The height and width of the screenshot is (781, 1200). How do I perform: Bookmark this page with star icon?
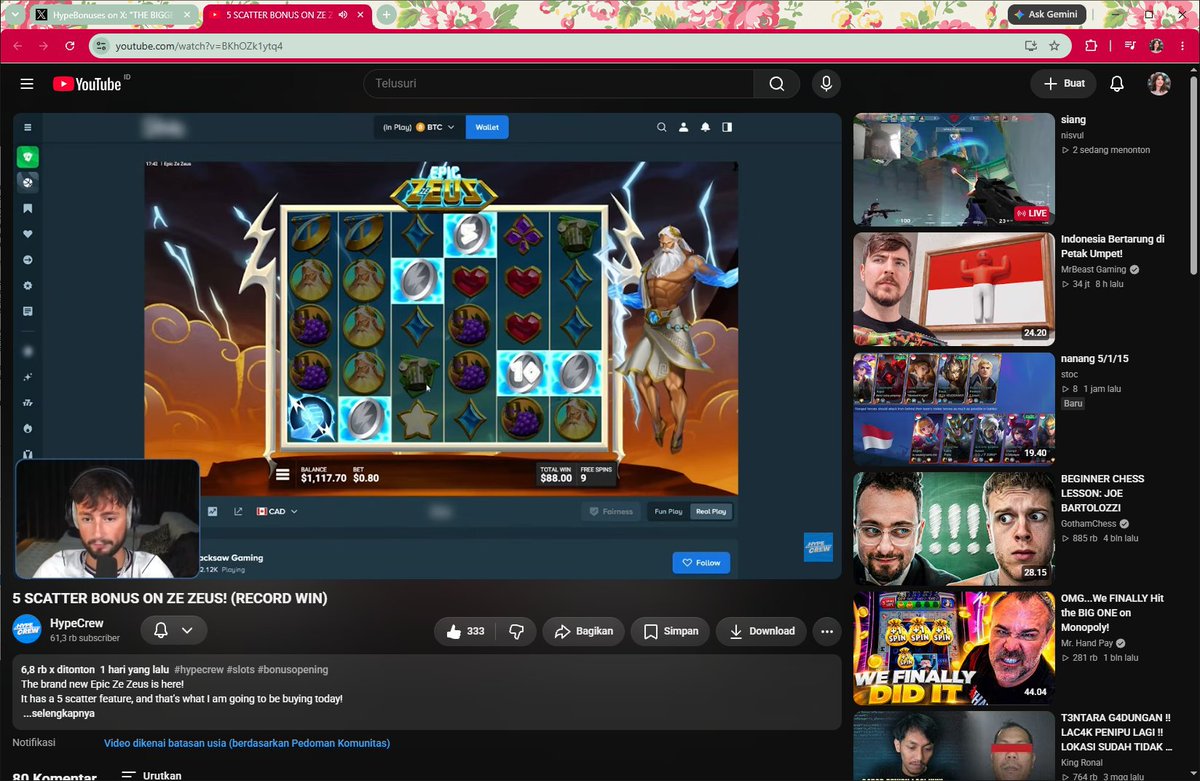pyautogui.click(x=1054, y=46)
